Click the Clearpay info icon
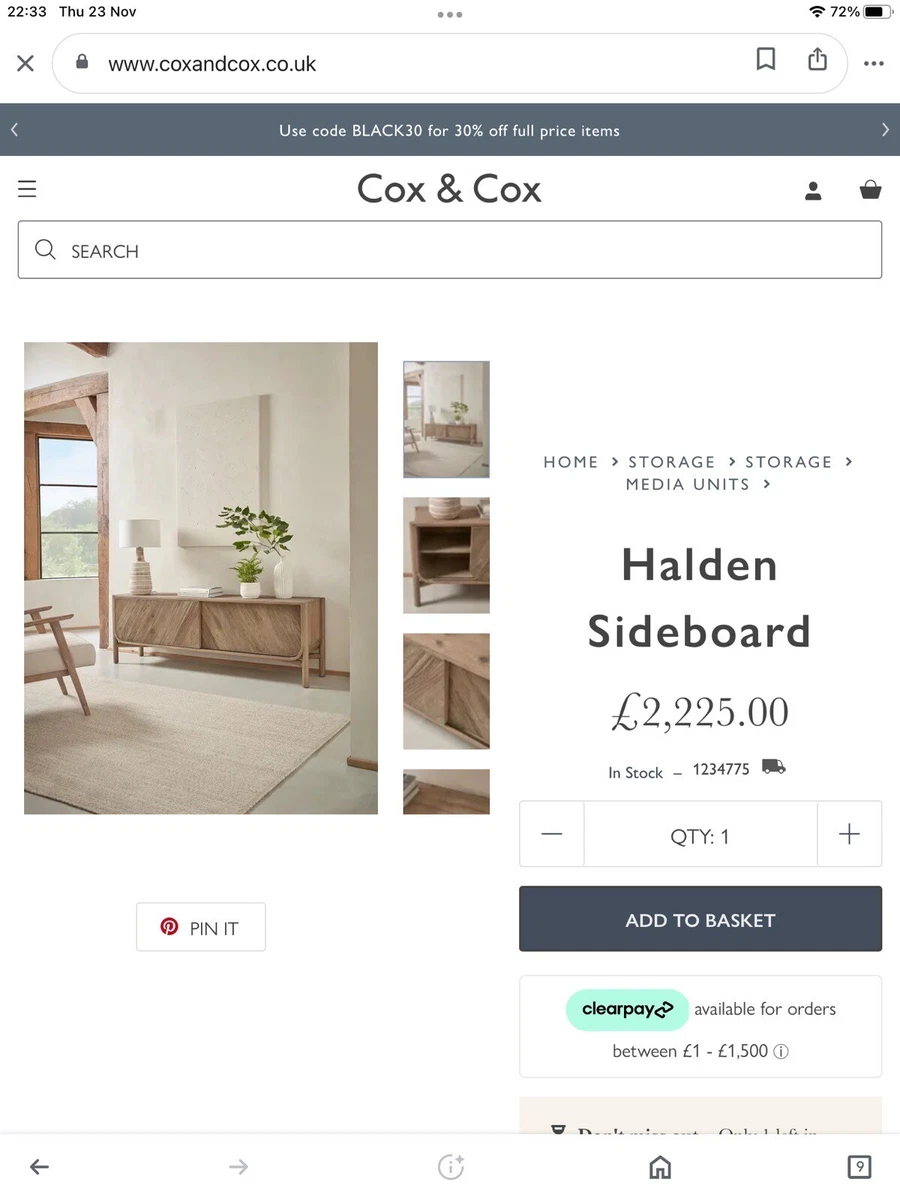Screen dimensions: 900x1200 (x=782, y=1052)
